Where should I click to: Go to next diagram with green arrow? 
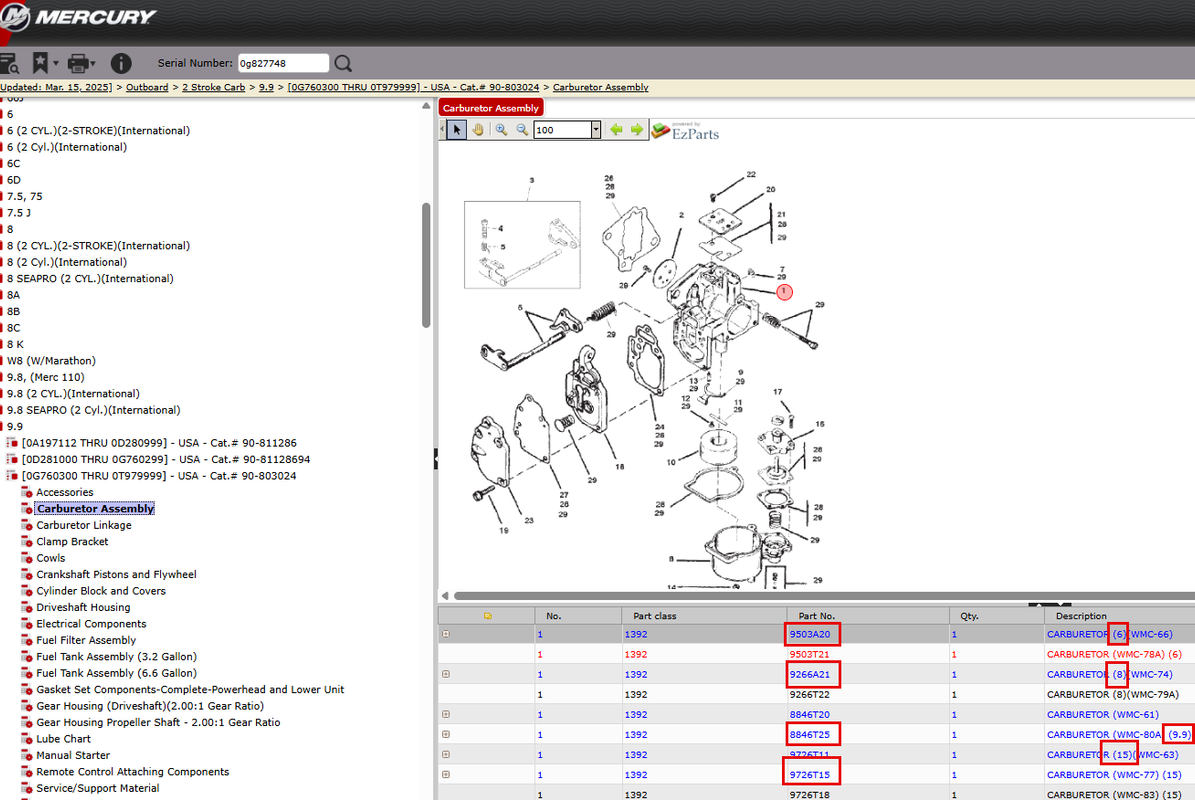pos(637,130)
